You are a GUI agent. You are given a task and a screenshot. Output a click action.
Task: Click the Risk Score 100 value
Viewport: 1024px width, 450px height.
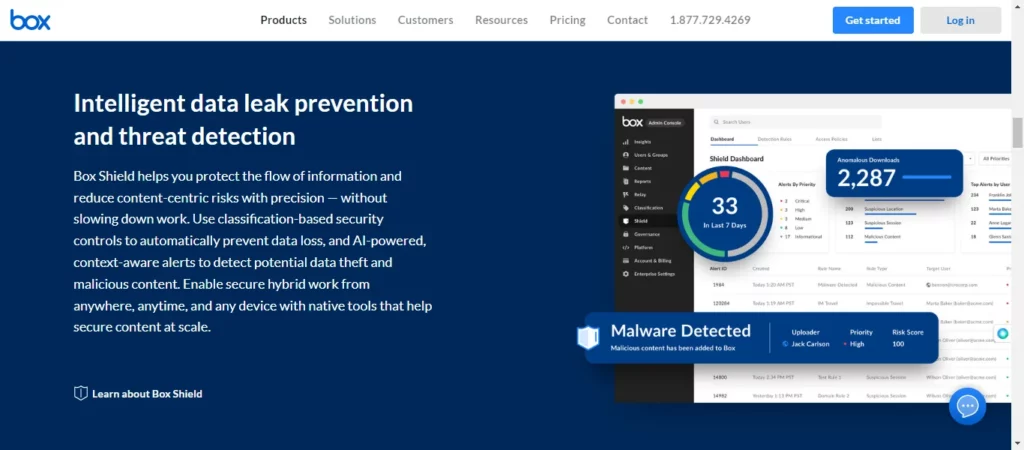coord(898,344)
